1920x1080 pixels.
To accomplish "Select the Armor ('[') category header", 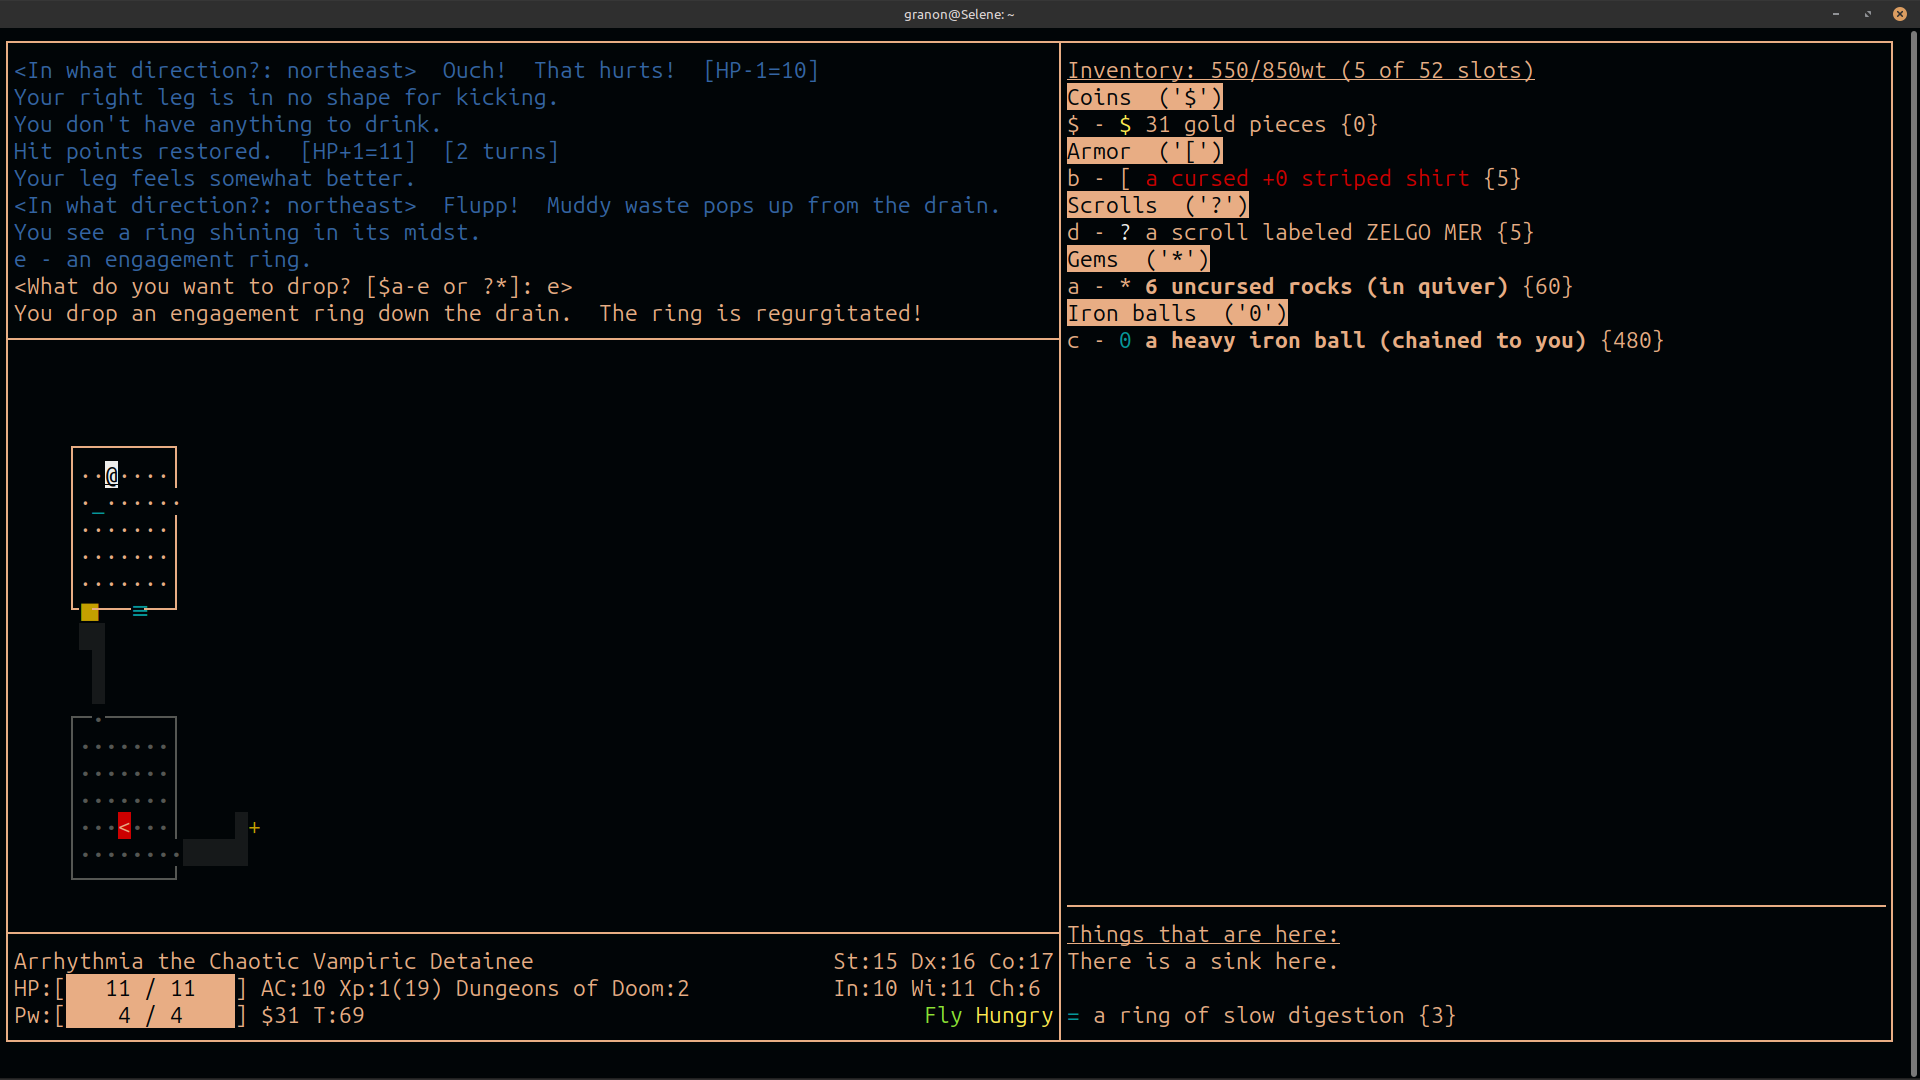I will [1145, 152].
